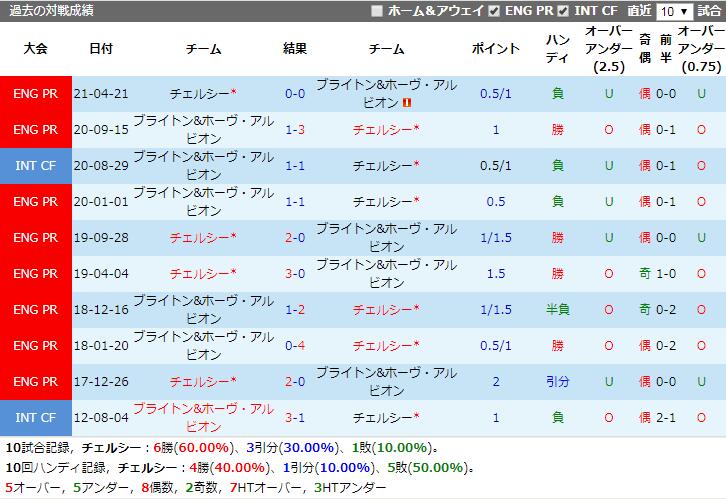Click the date 20-09-15

coord(101,130)
